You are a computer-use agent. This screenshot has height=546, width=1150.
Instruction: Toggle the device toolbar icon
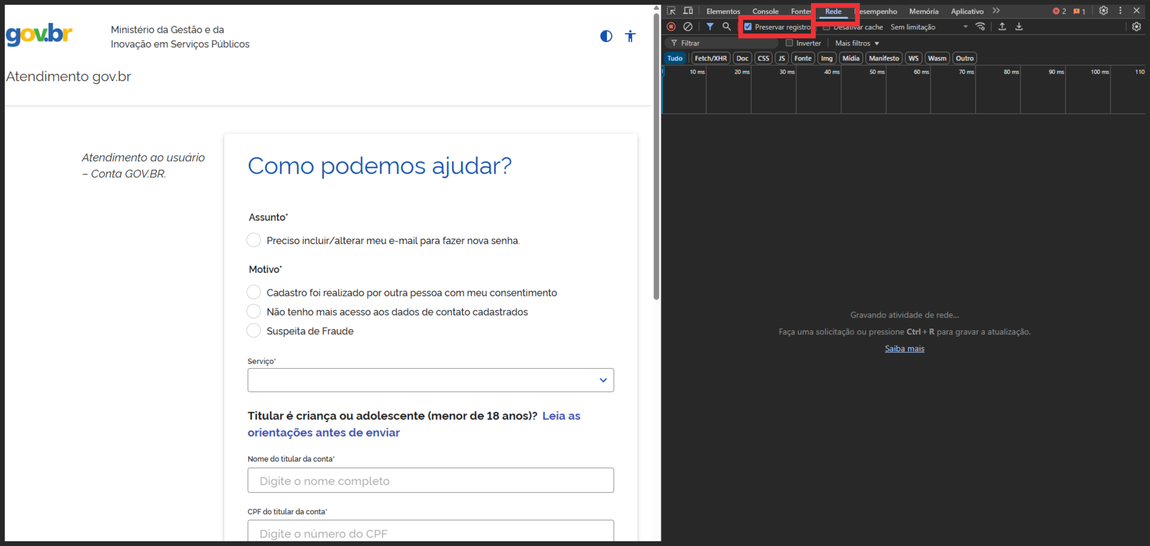688,11
